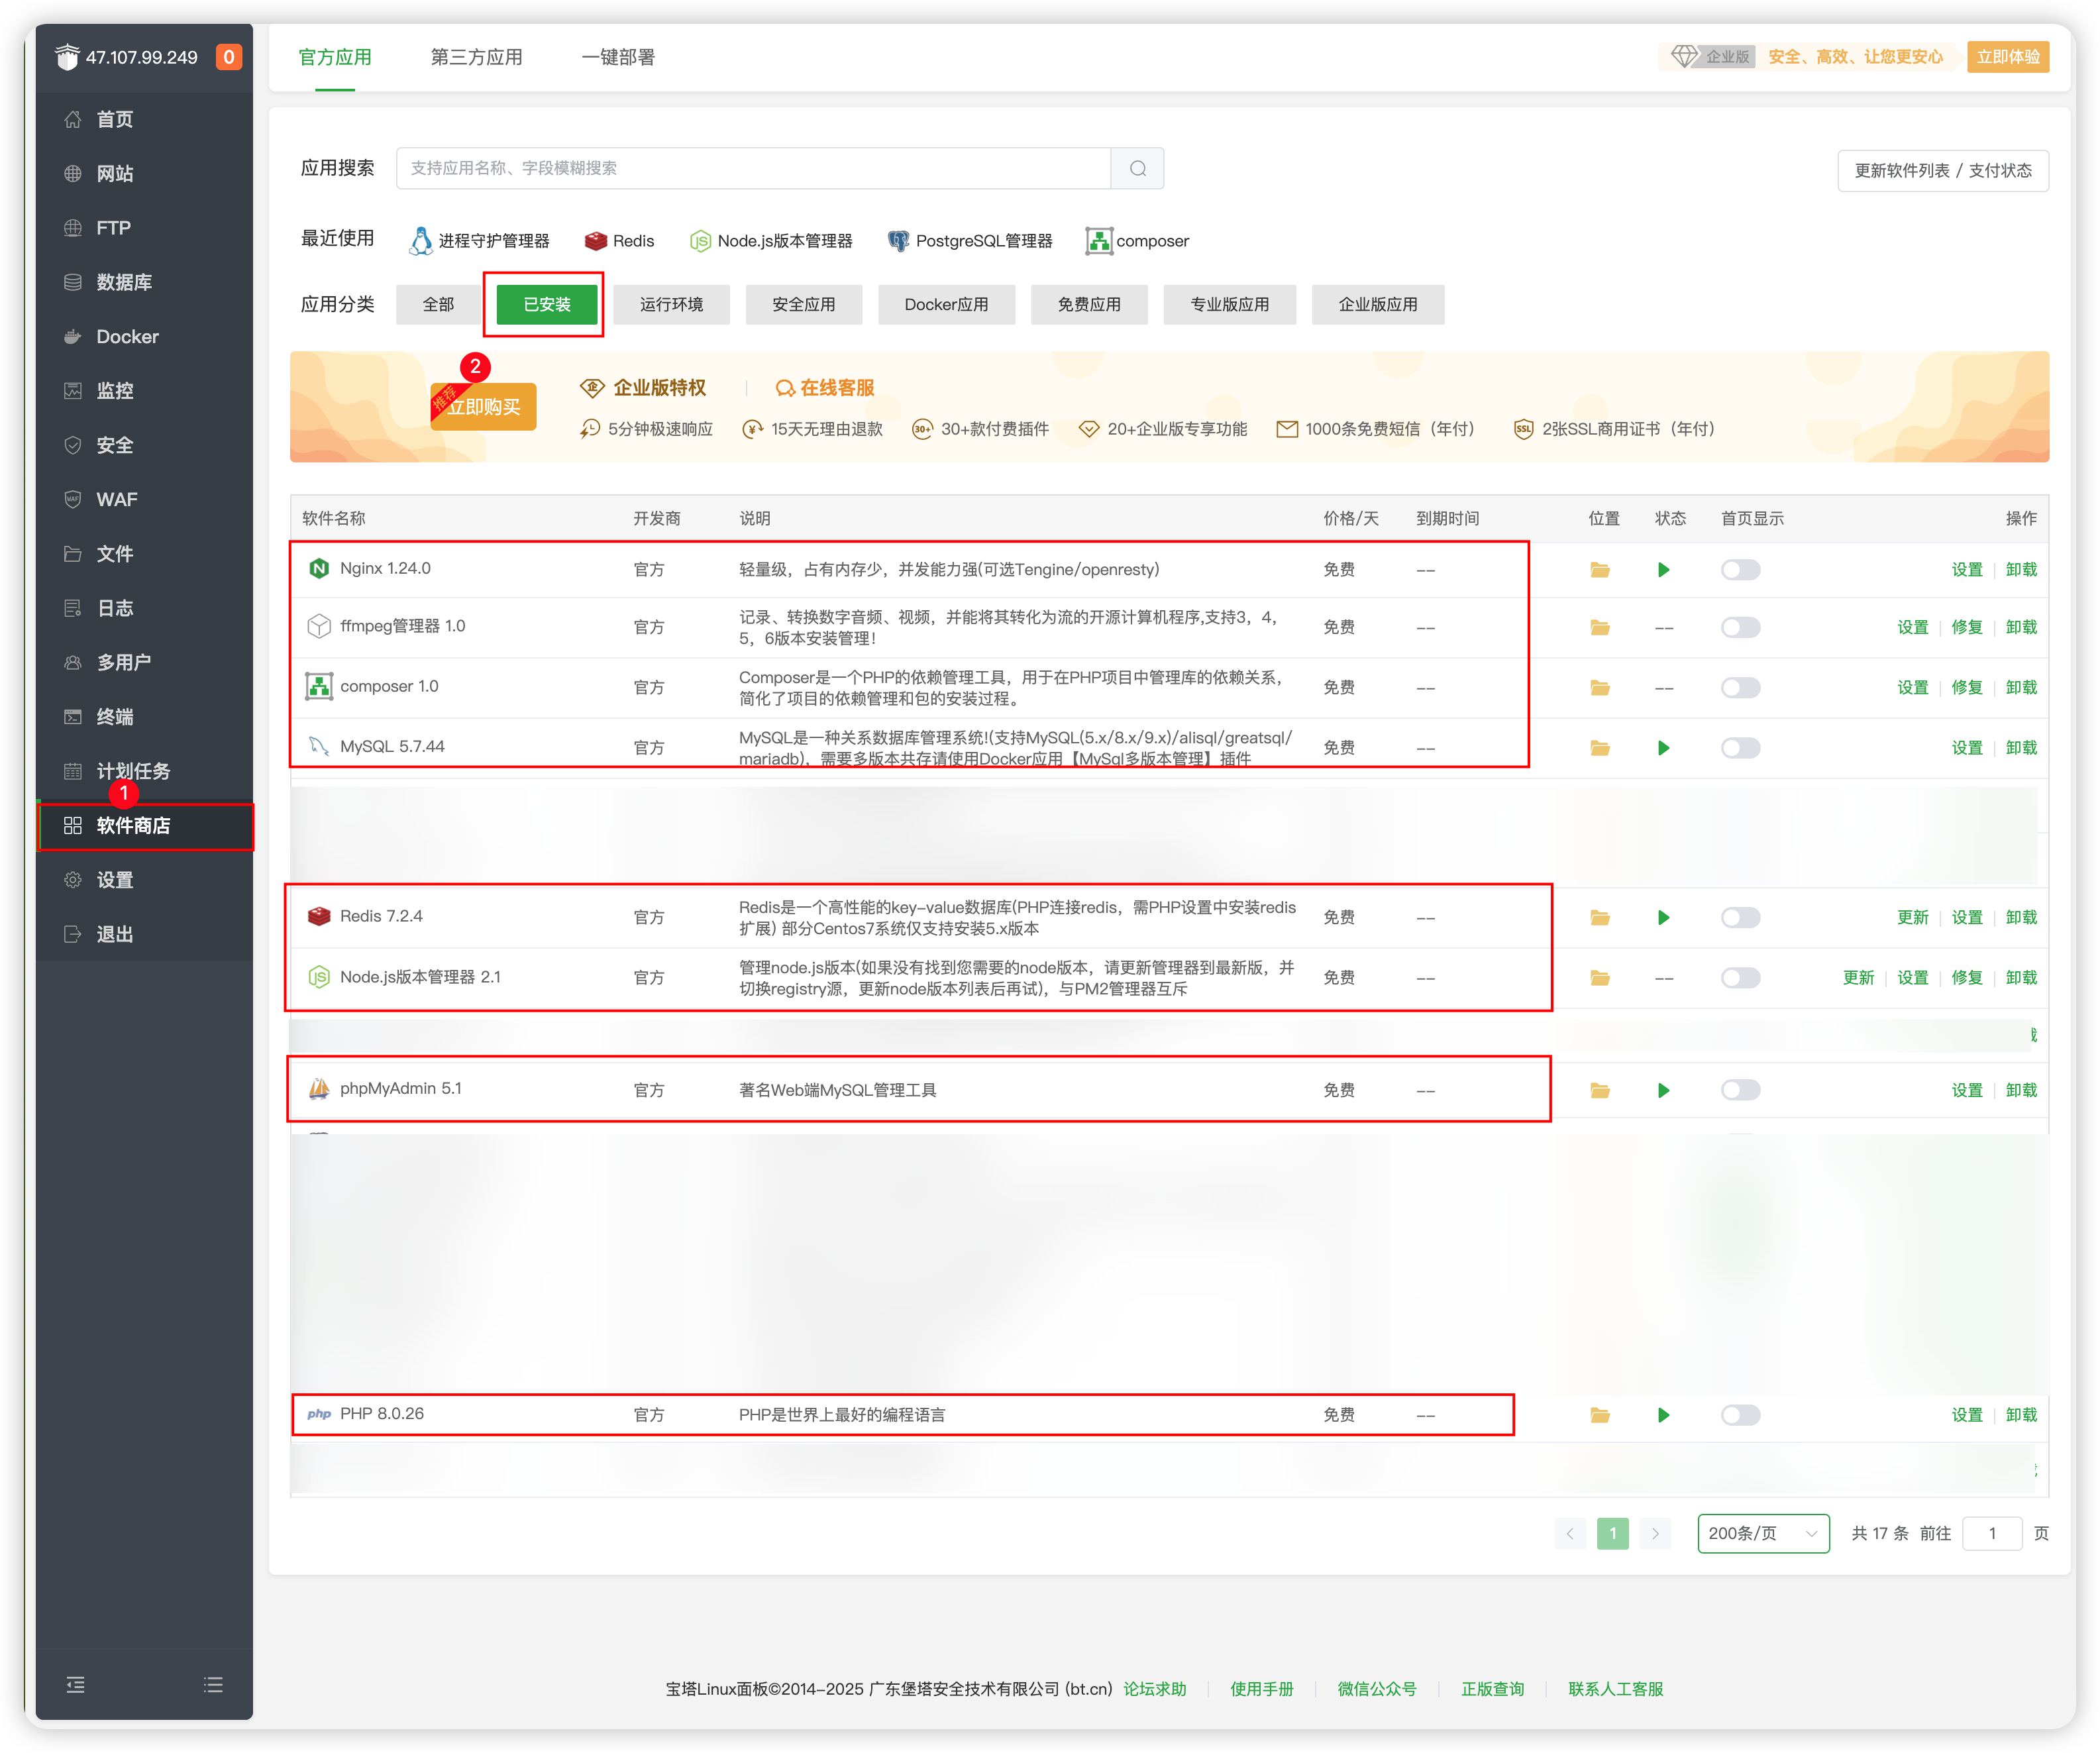Image resolution: width=2100 pixels, height=1753 pixels.
Task: Open the Nginx install folder icon
Action: point(1599,570)
